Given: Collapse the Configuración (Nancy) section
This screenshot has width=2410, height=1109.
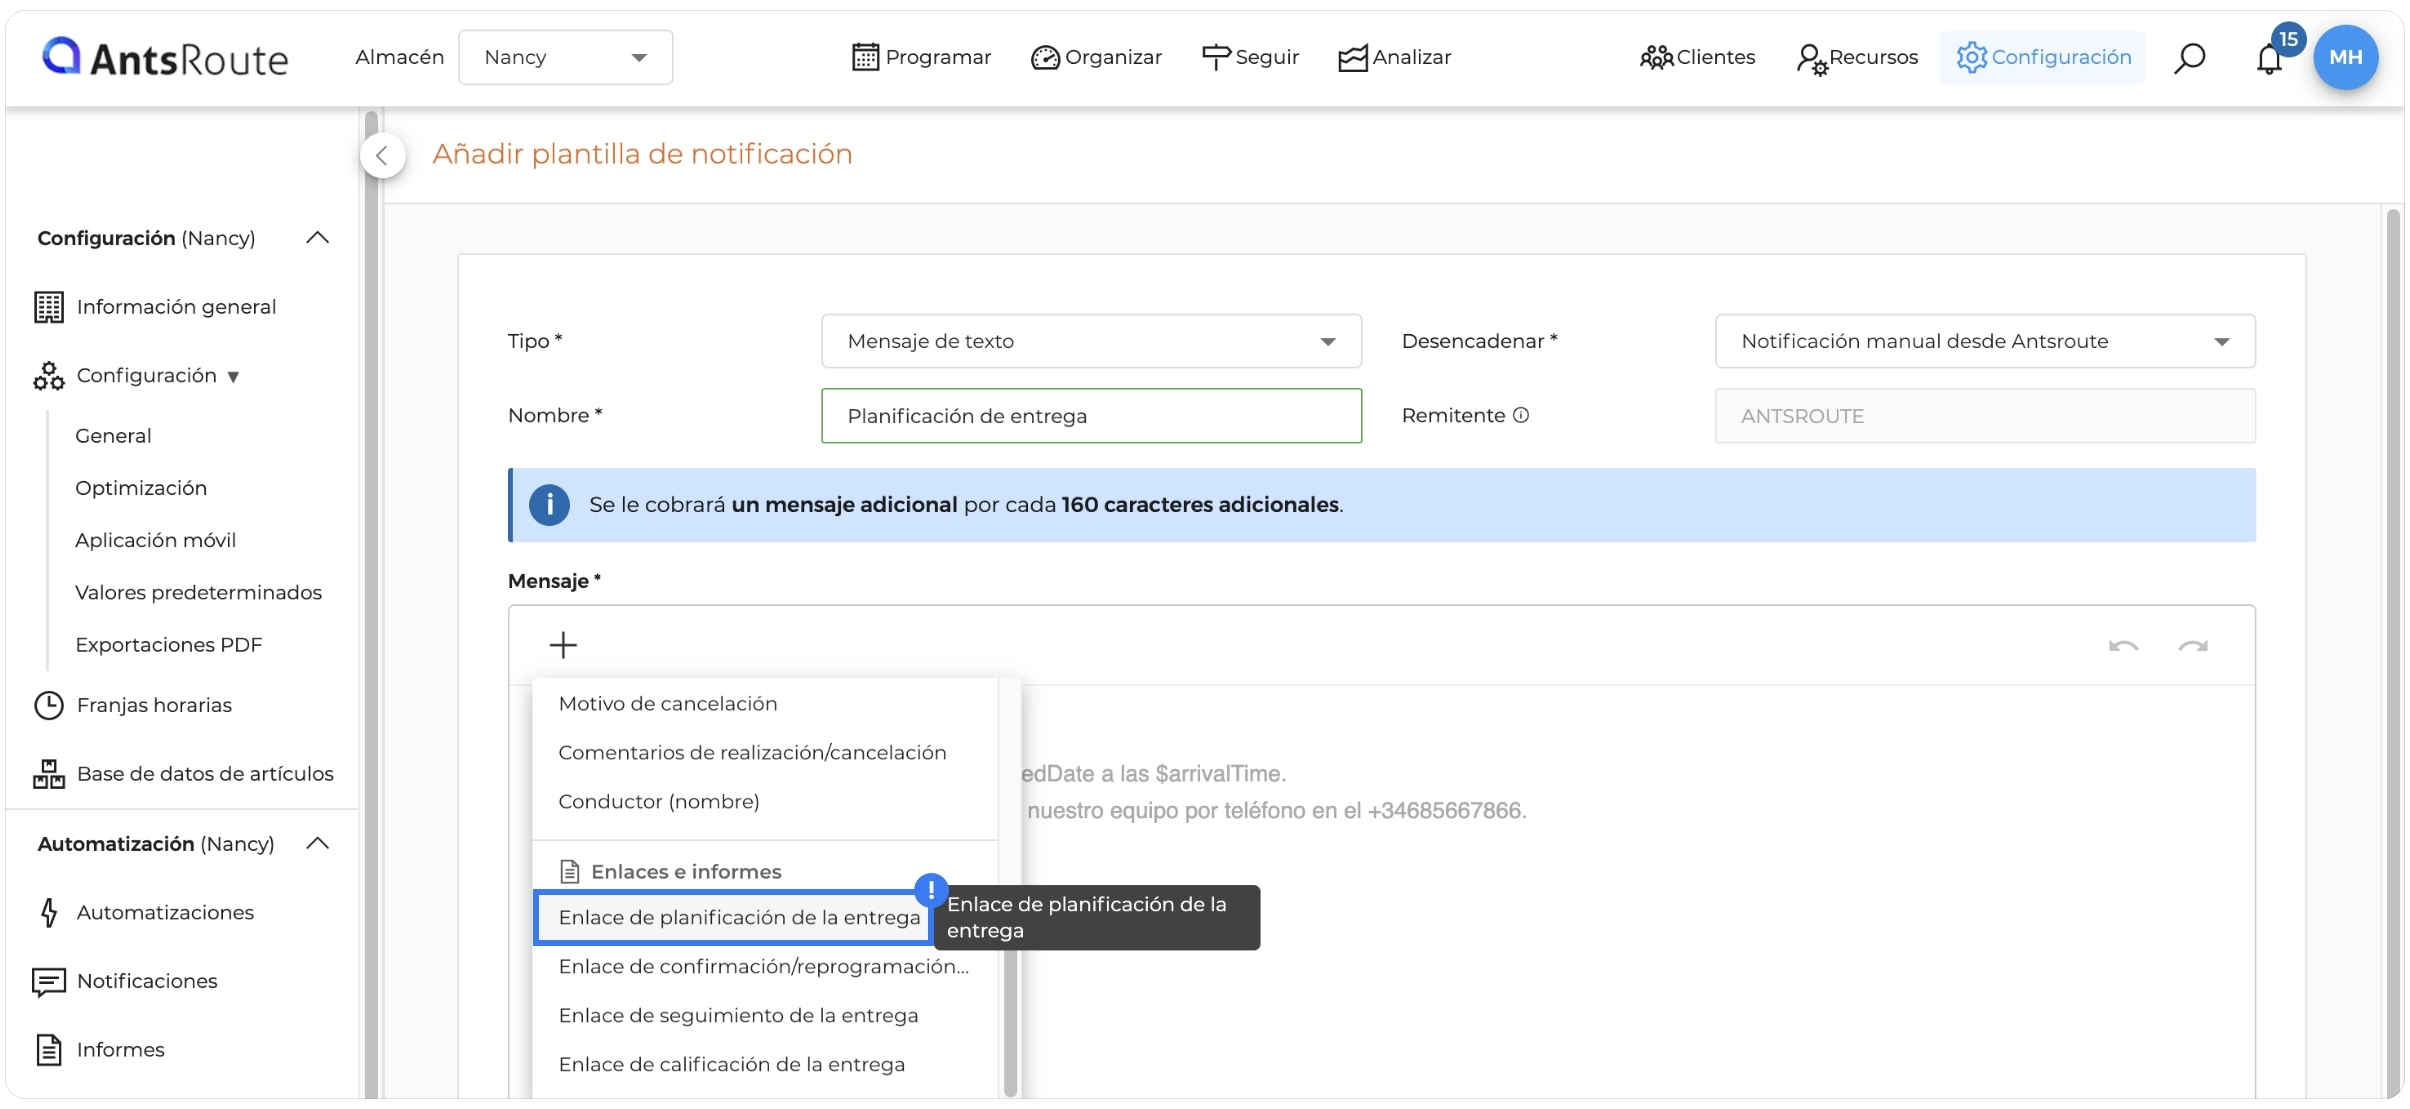Looking at the screenshot, I should (x=317, y=237).
